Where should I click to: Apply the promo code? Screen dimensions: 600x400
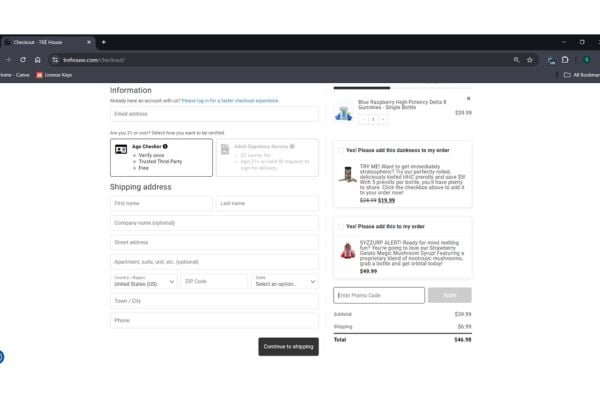[x=450, y=295]
